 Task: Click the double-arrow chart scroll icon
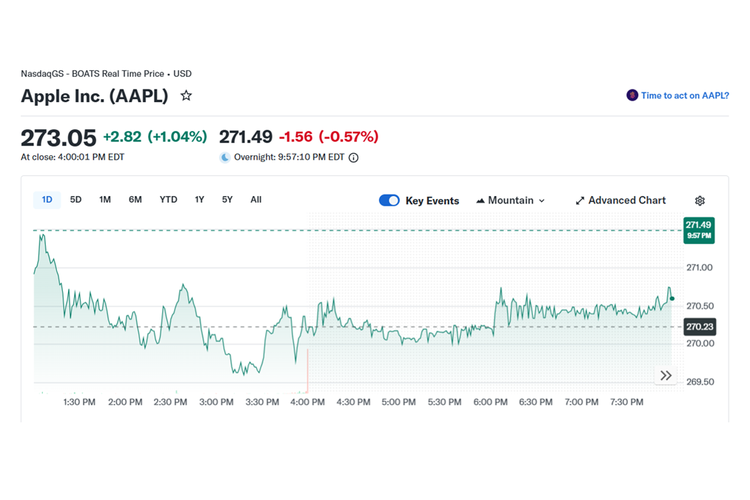click(666, 376)
